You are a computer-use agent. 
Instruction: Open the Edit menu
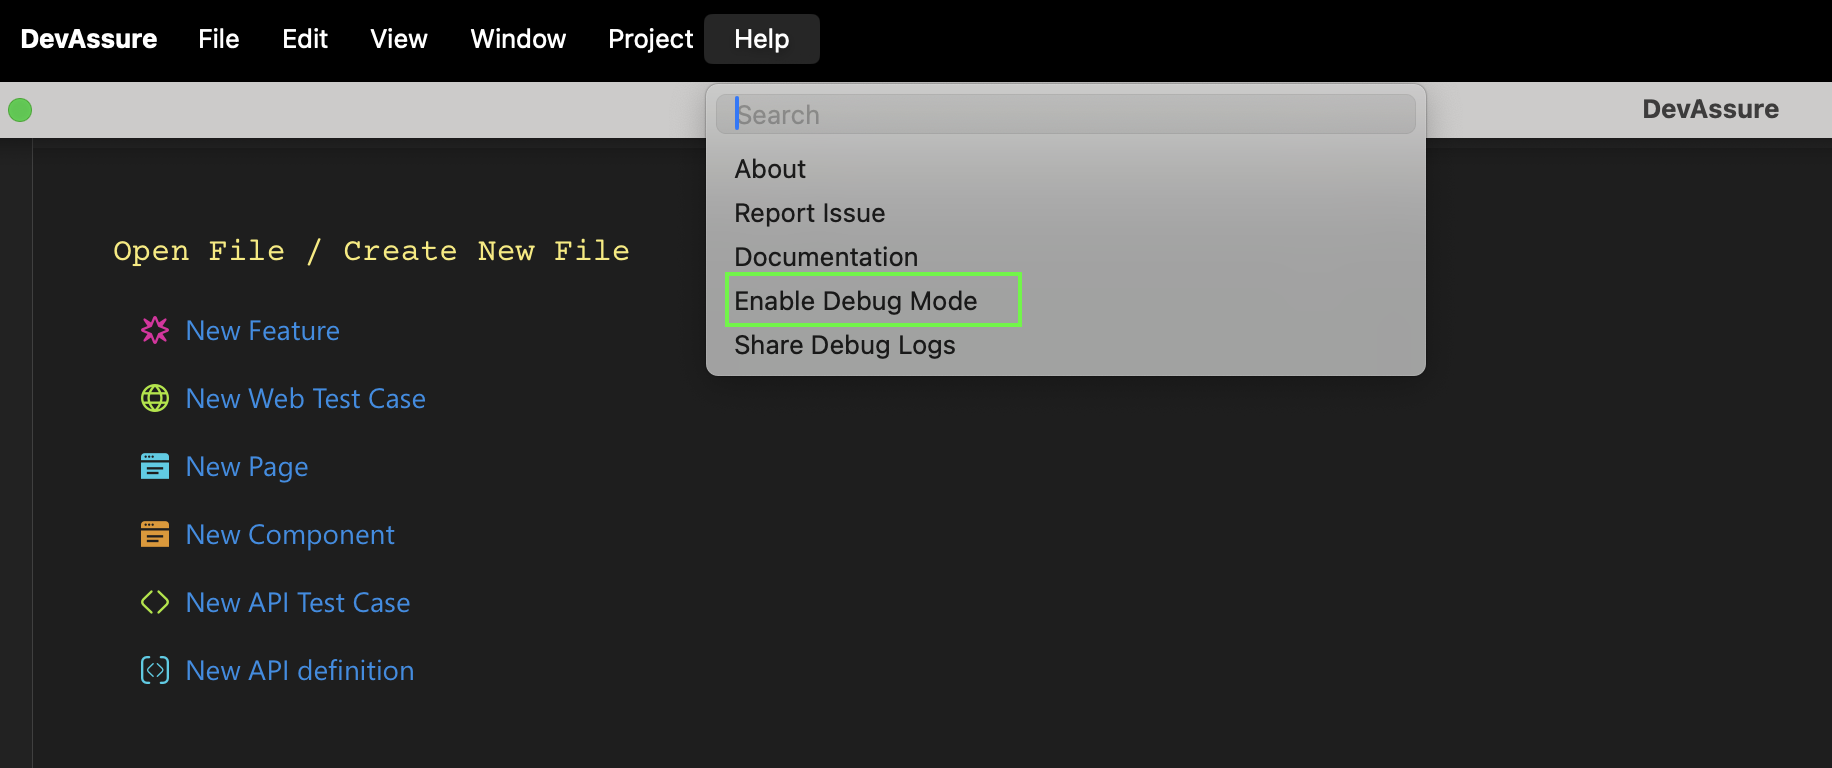(x=305, y=39)
